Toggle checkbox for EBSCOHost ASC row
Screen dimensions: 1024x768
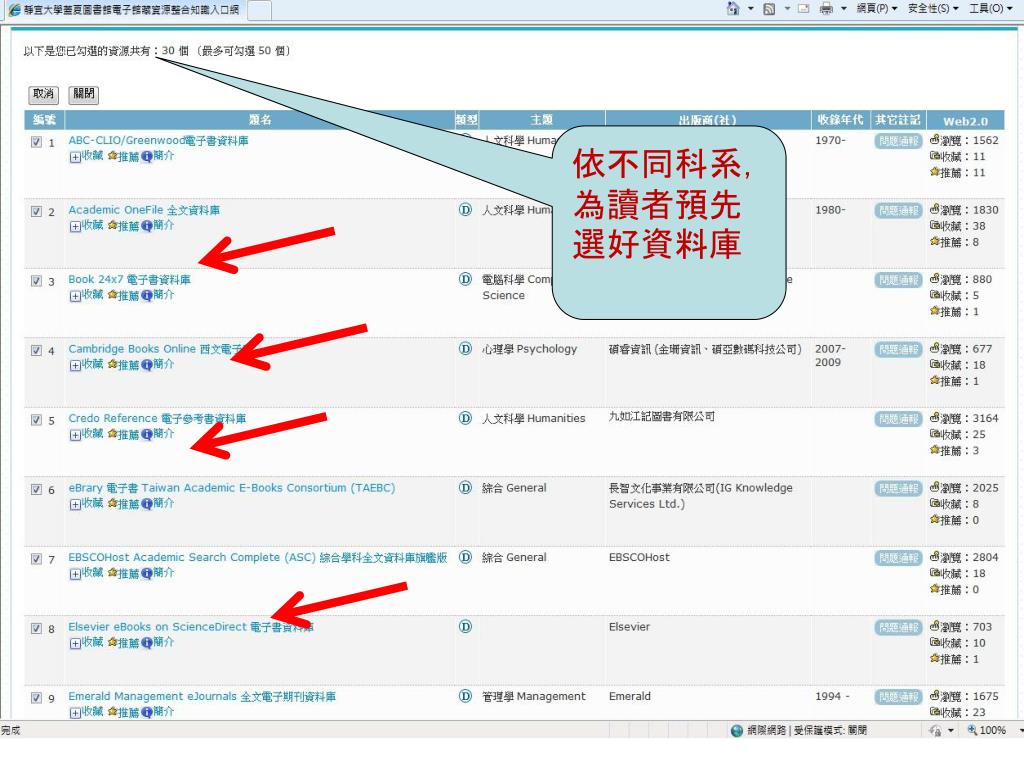37,559
